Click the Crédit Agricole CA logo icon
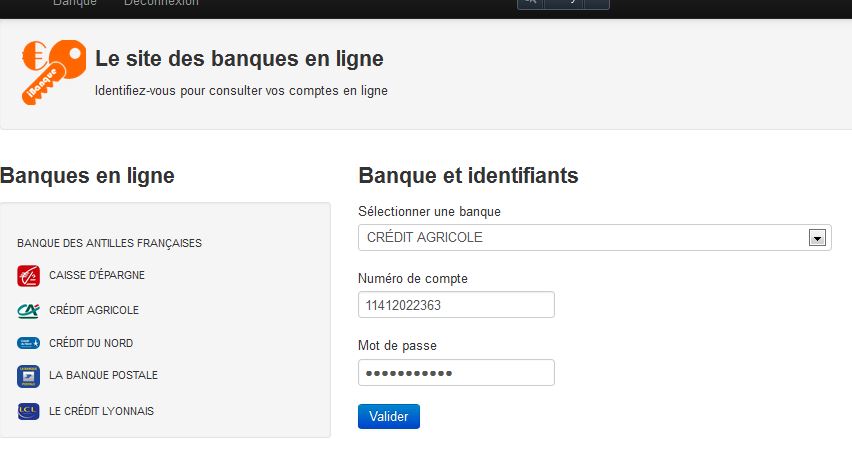852x455 pixels. point(28,310)
